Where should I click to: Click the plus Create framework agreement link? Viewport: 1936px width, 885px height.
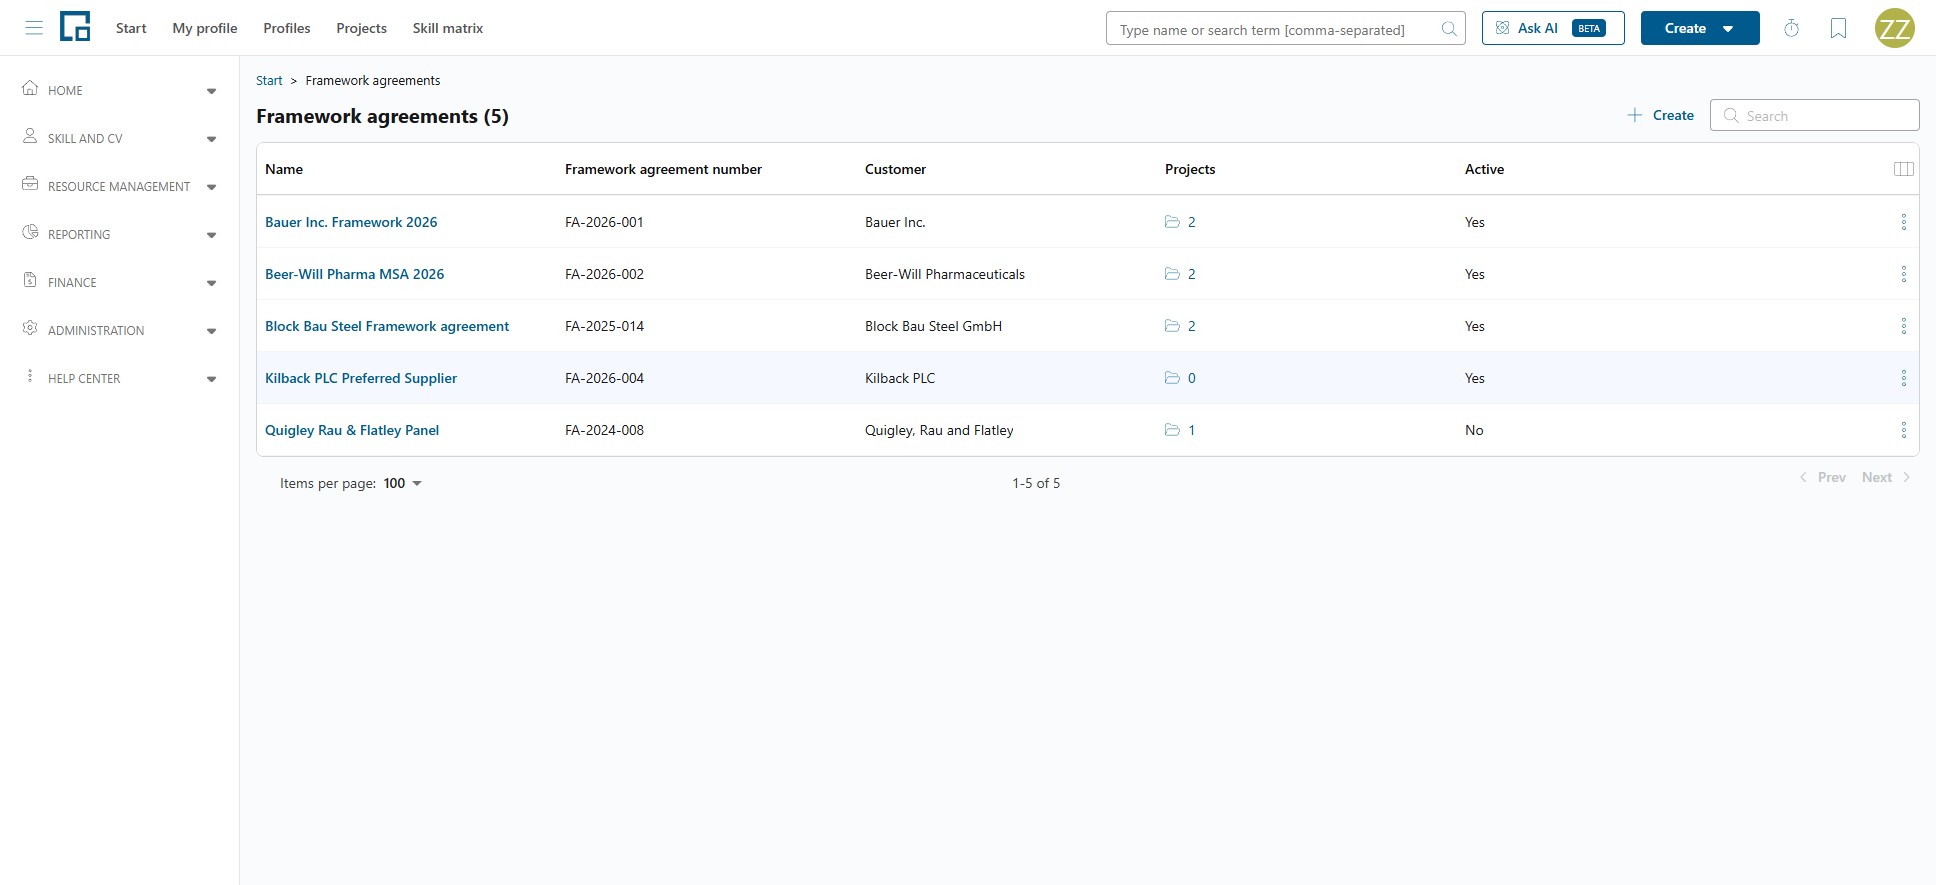(1660, 115)
